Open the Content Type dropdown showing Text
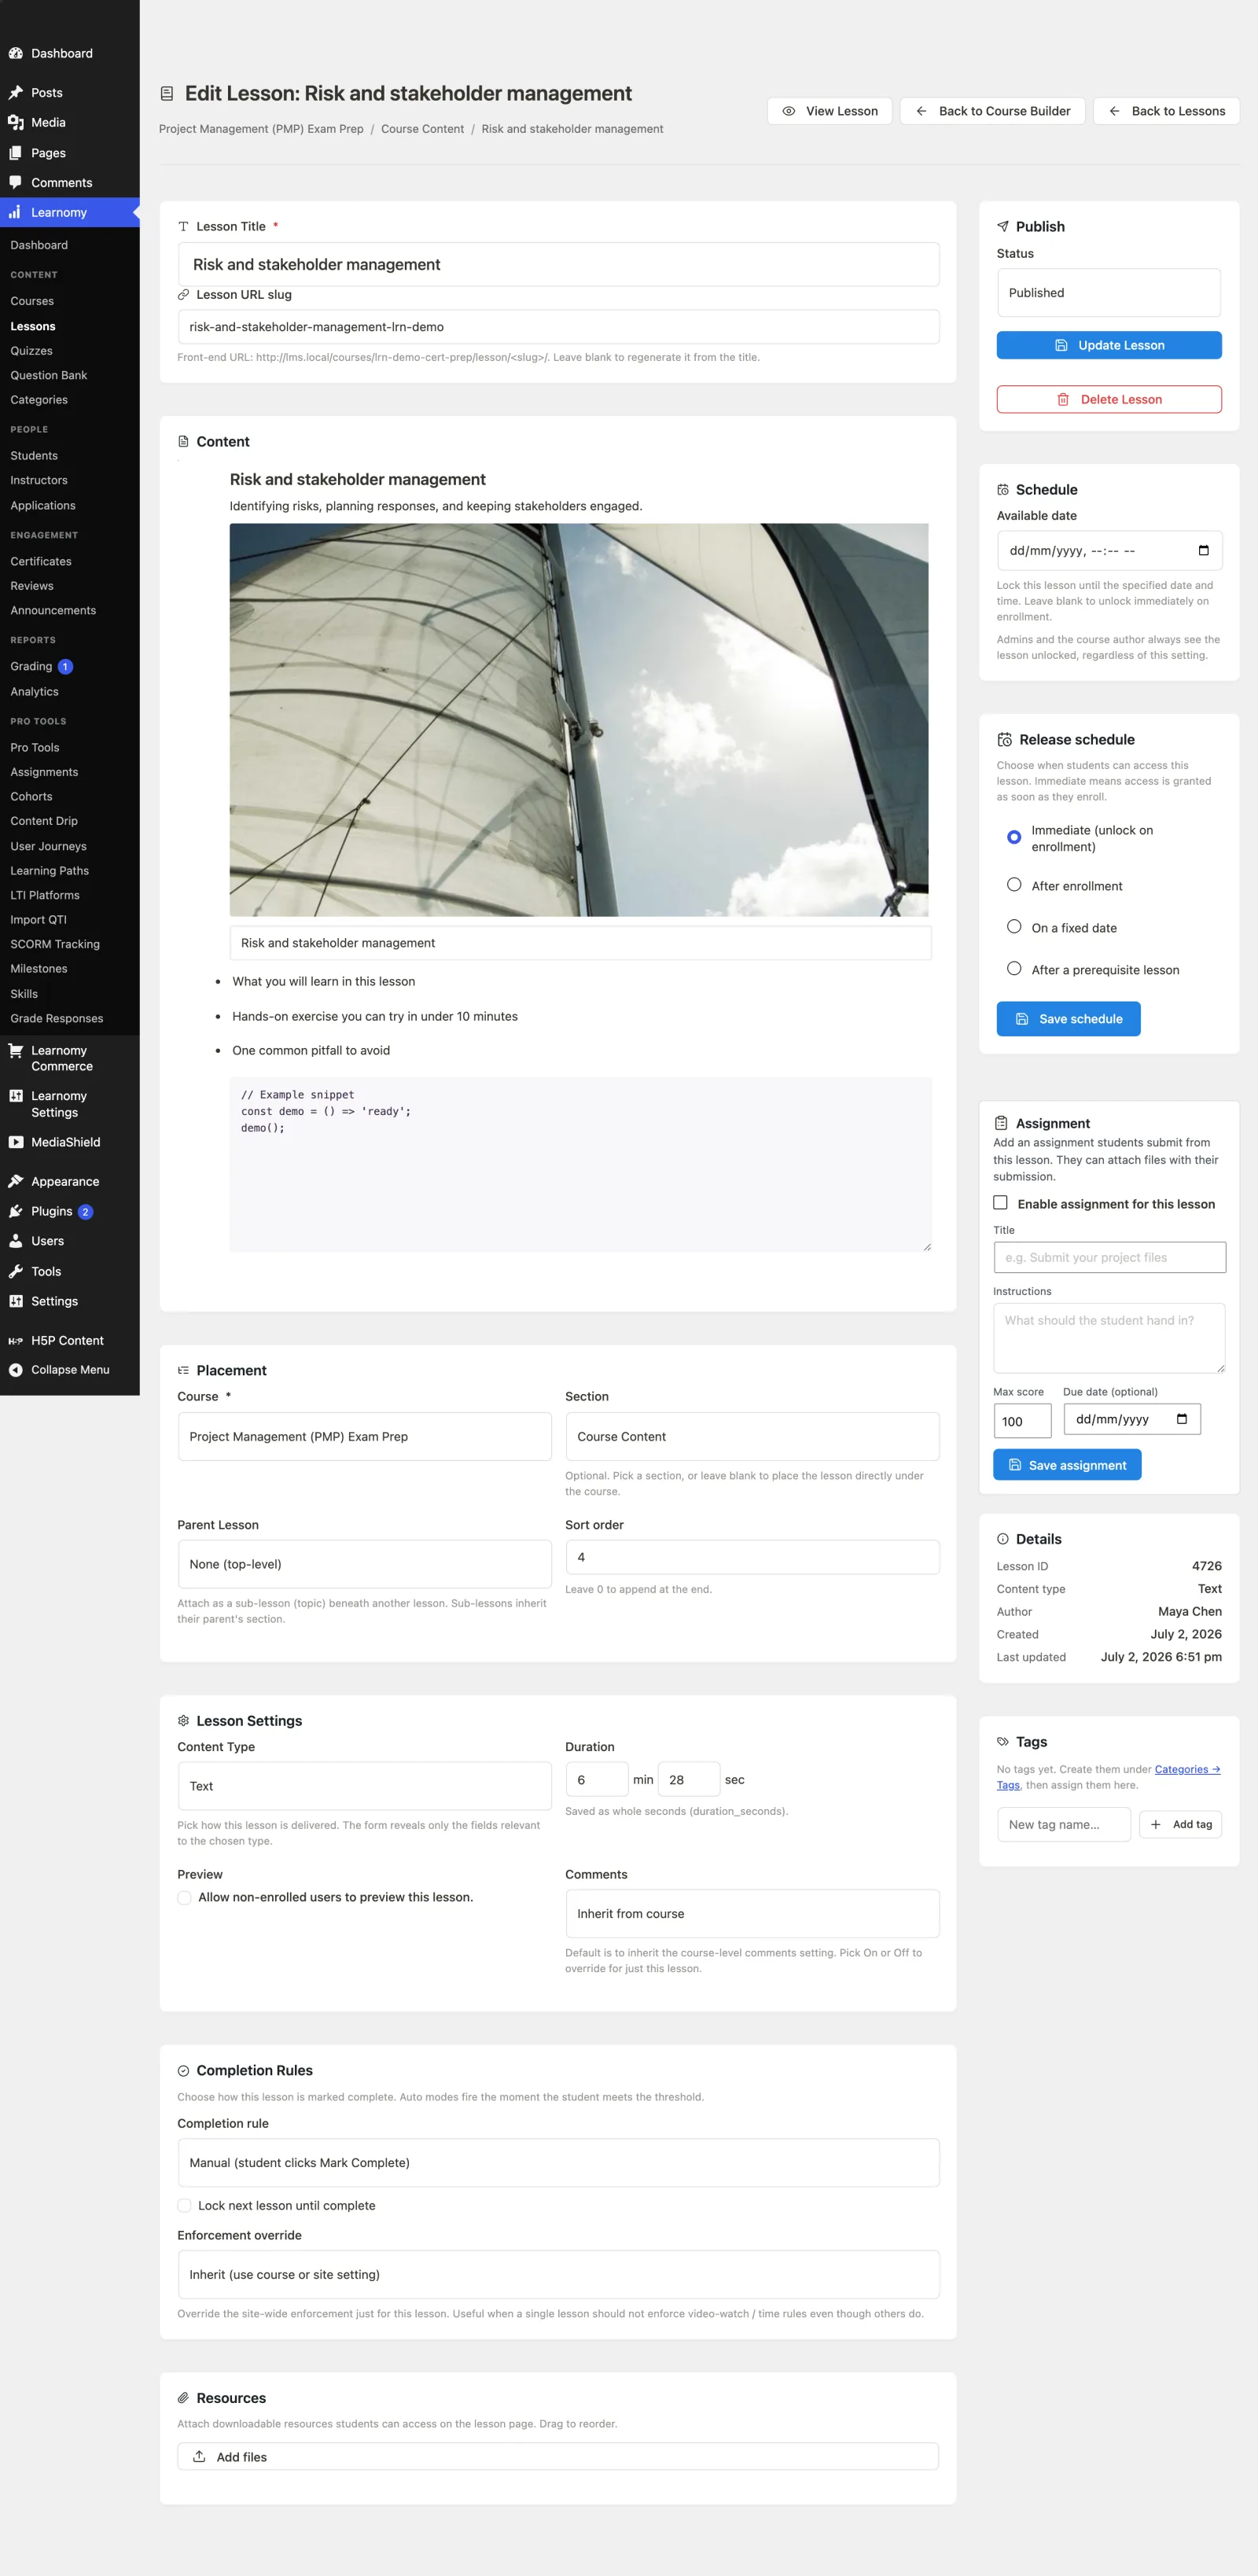The height and width of the screenshot is (2576, 1258). click(x=364, y=1786)
